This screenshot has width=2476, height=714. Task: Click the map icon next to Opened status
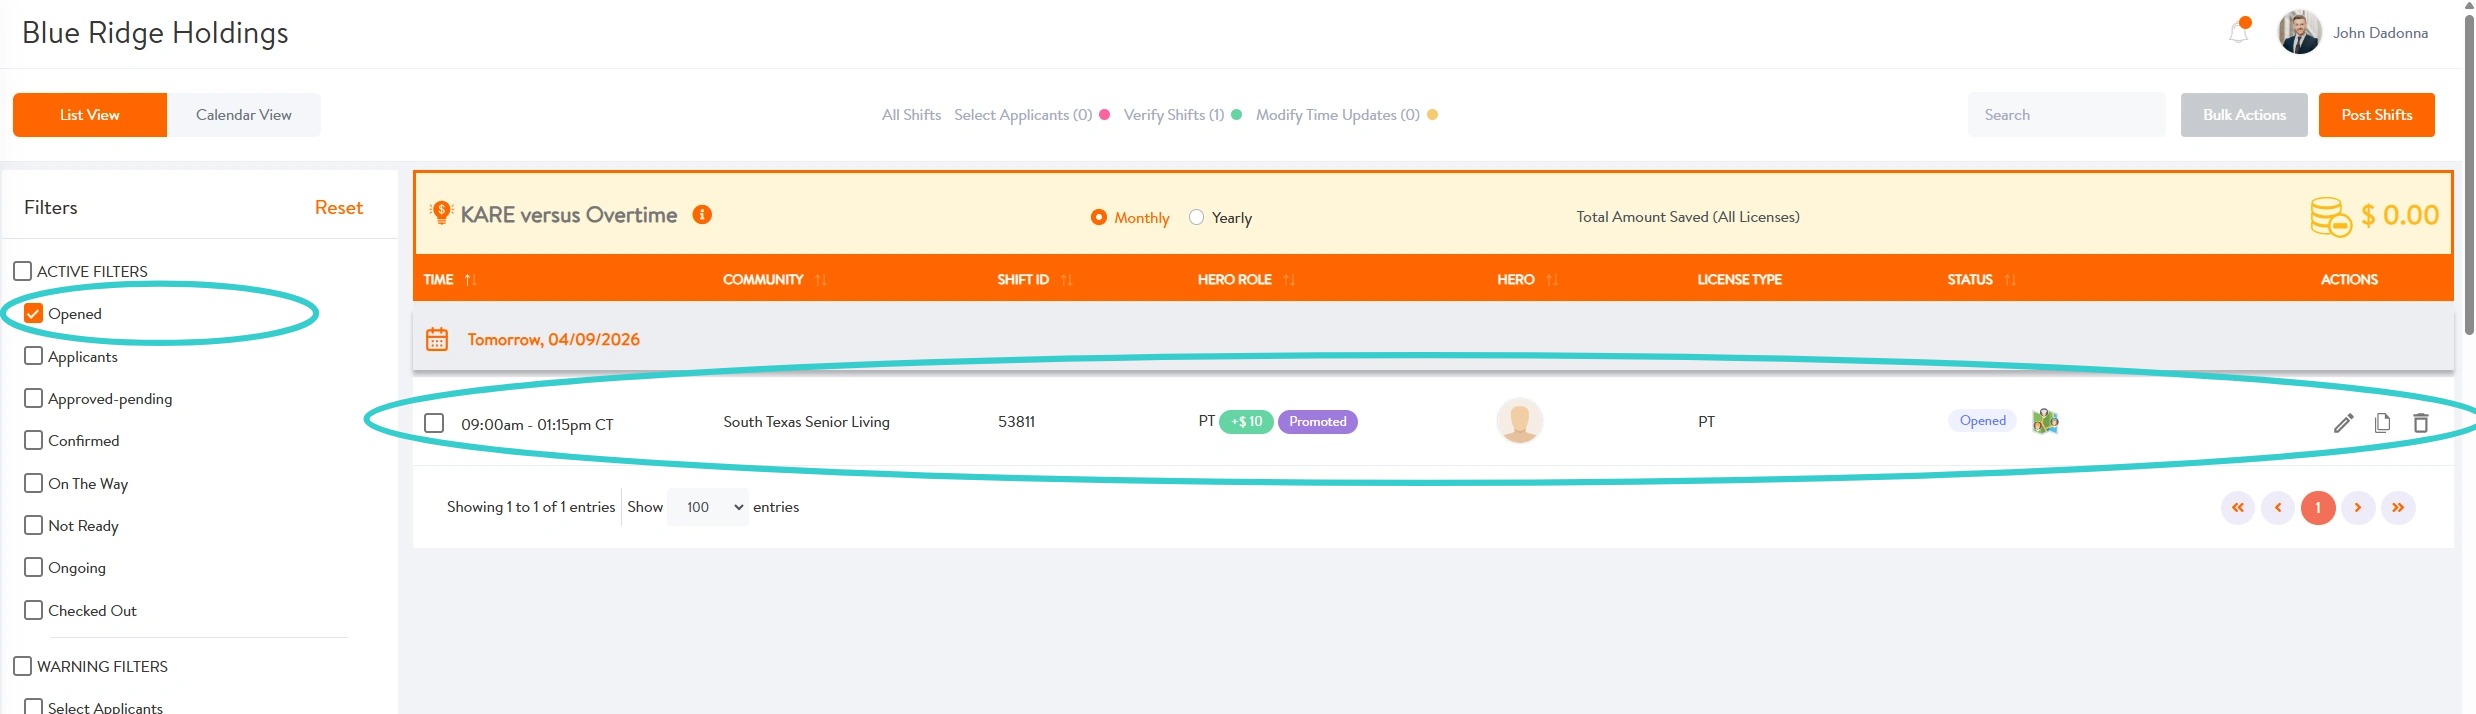pos(2045,421)
